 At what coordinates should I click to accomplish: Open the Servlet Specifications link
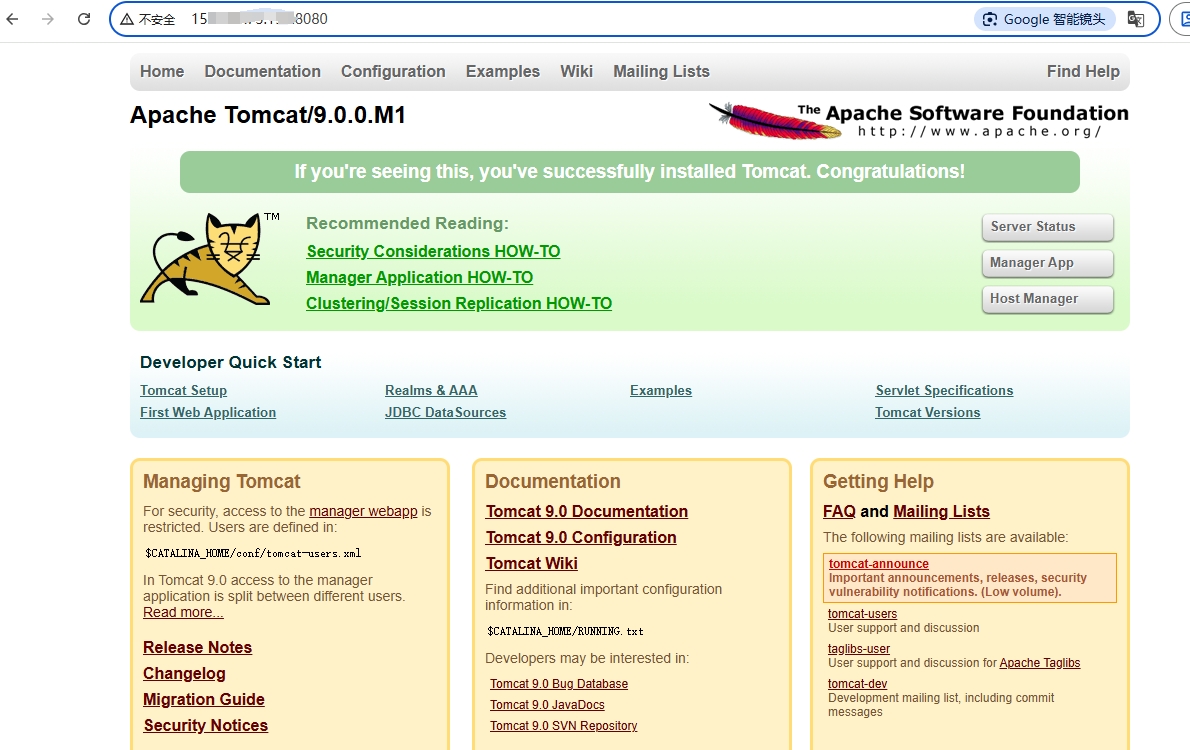[x=944, y=390]
